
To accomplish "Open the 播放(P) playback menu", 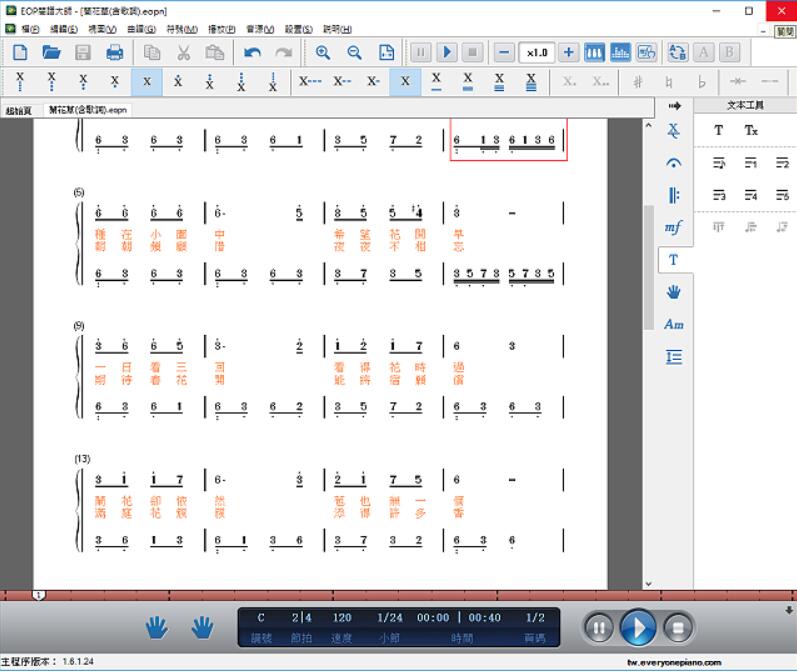I will pos(222,29).
